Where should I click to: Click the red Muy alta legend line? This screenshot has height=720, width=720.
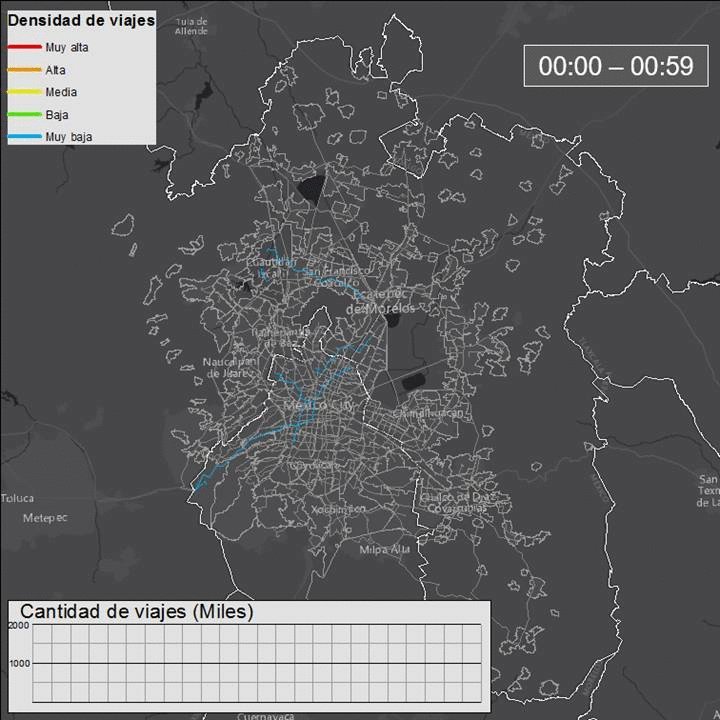[x=24, y=47]
